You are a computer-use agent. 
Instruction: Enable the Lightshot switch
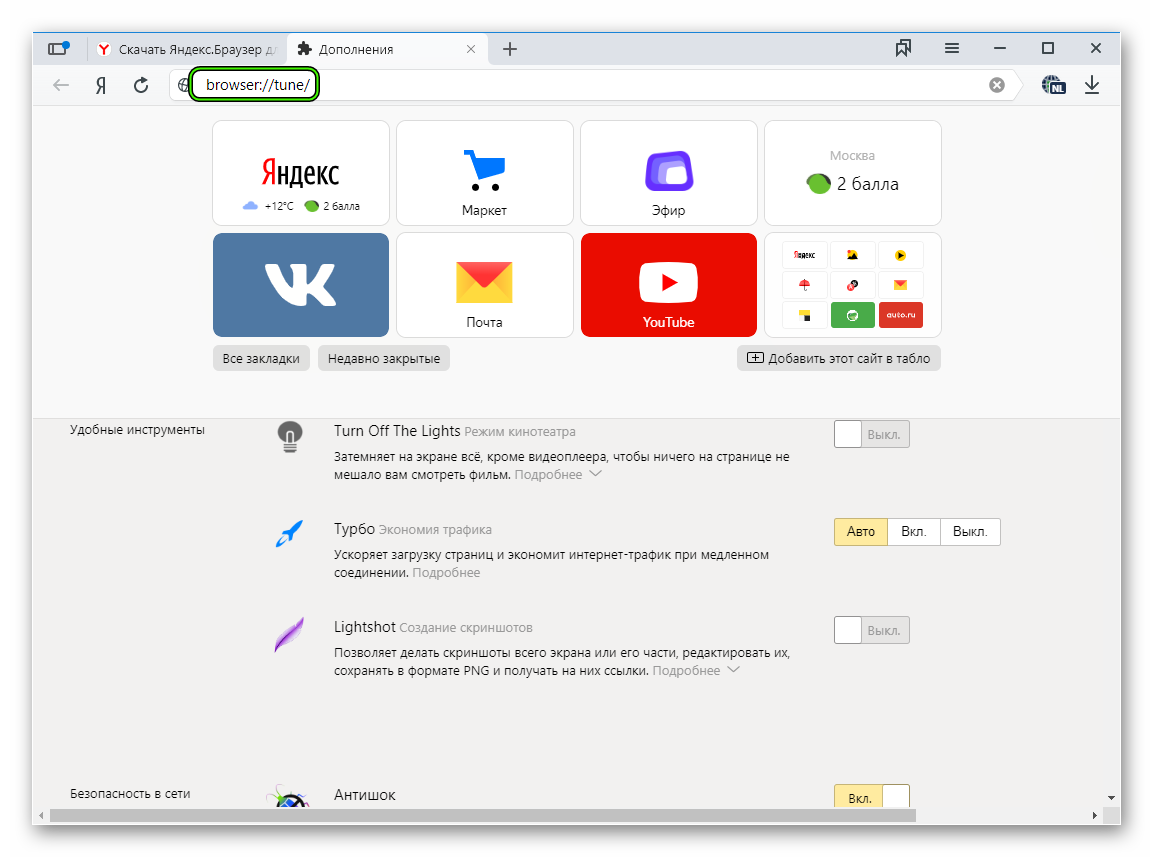(871, 630)
